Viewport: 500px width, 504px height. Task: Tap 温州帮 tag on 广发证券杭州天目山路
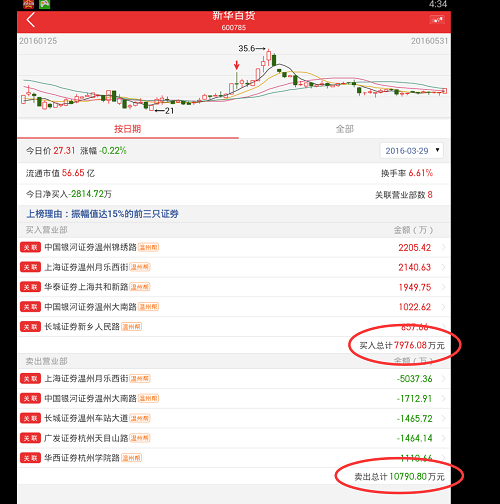click(x=140, y=438)
